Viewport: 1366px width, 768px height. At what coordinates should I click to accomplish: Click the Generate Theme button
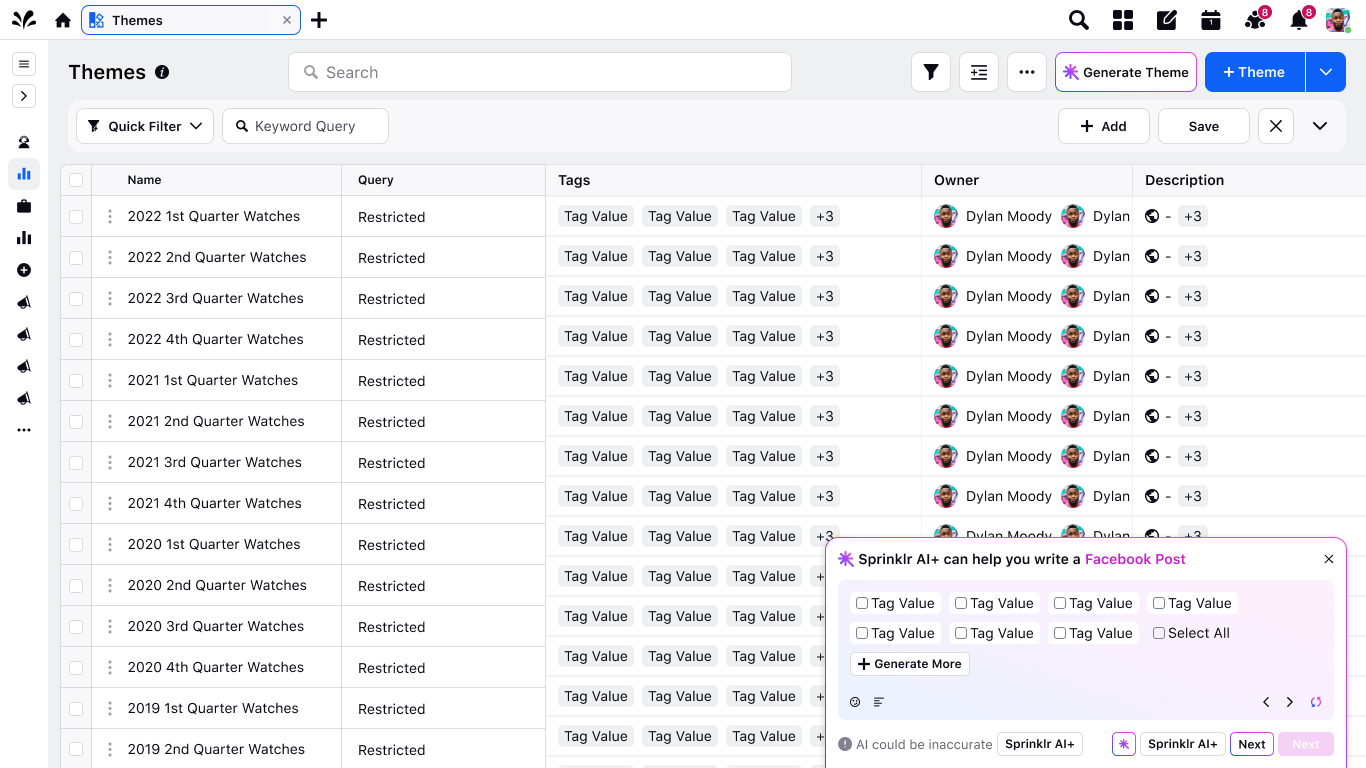point(1125,72)
